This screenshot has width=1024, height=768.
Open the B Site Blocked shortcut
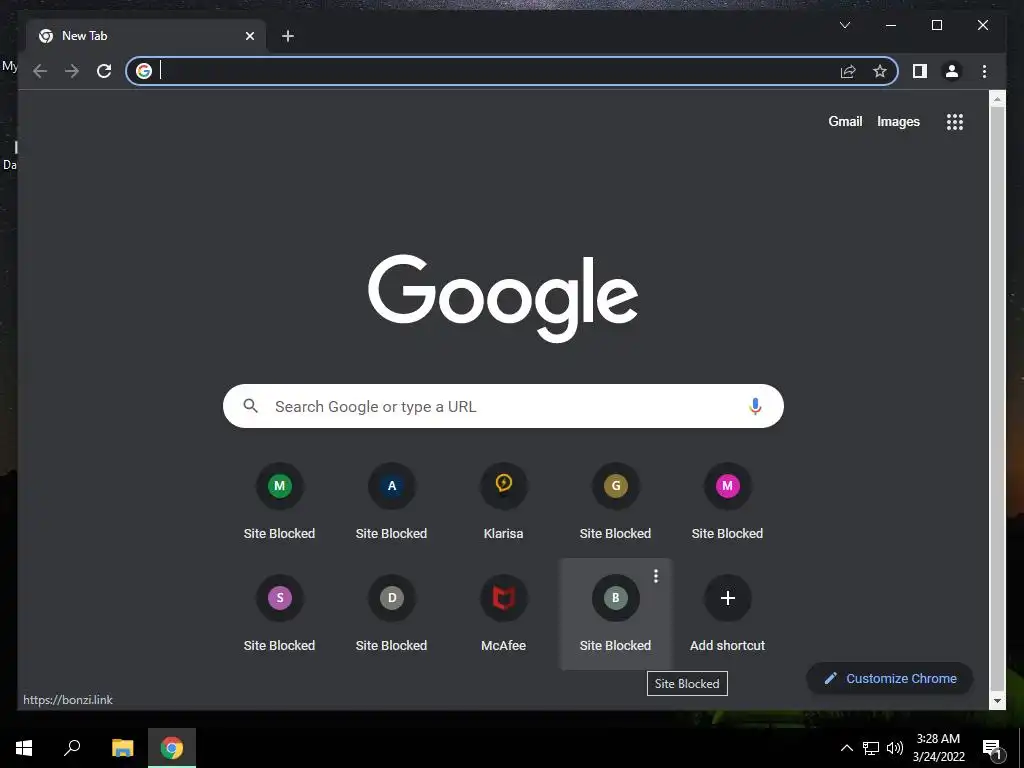tap(615, 613)
